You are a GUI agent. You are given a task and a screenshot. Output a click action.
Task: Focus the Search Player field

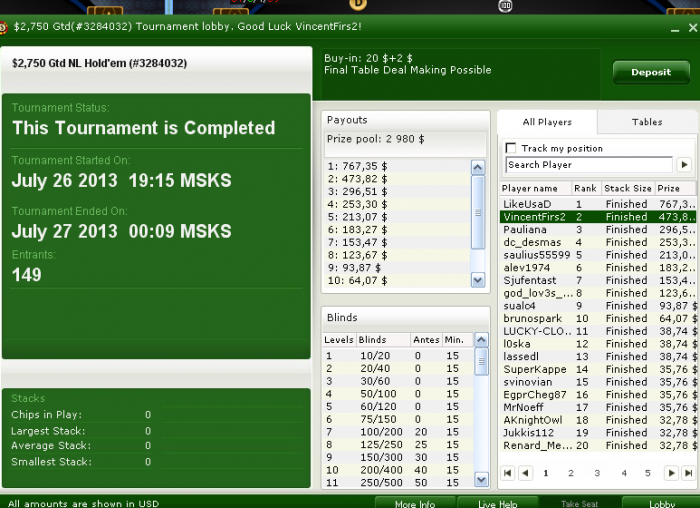point(589,165)
